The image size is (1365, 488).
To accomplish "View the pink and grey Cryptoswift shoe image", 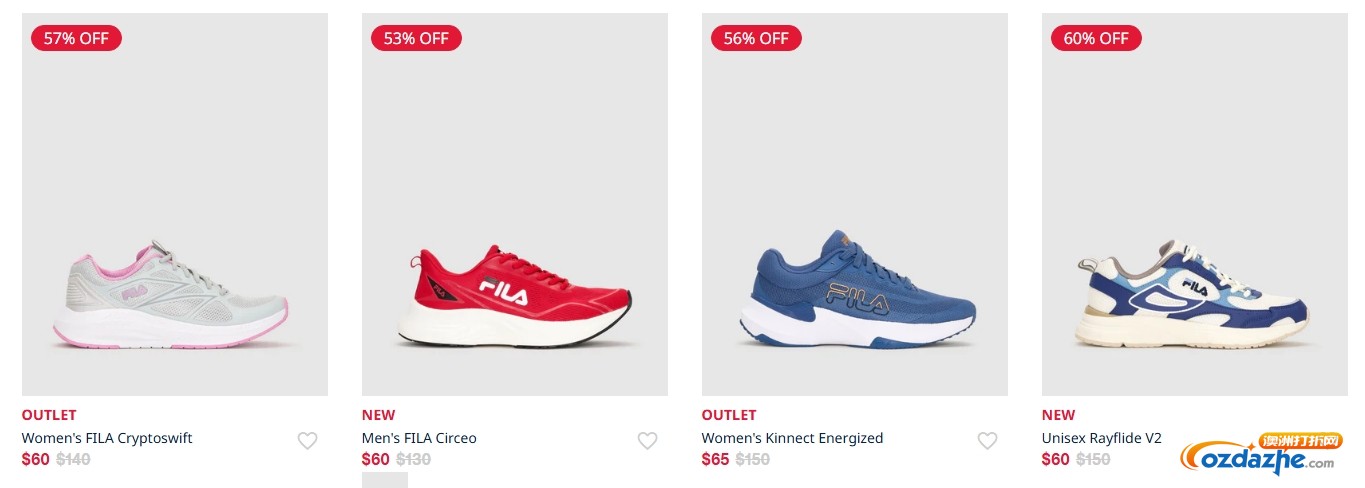I will 170,295.
